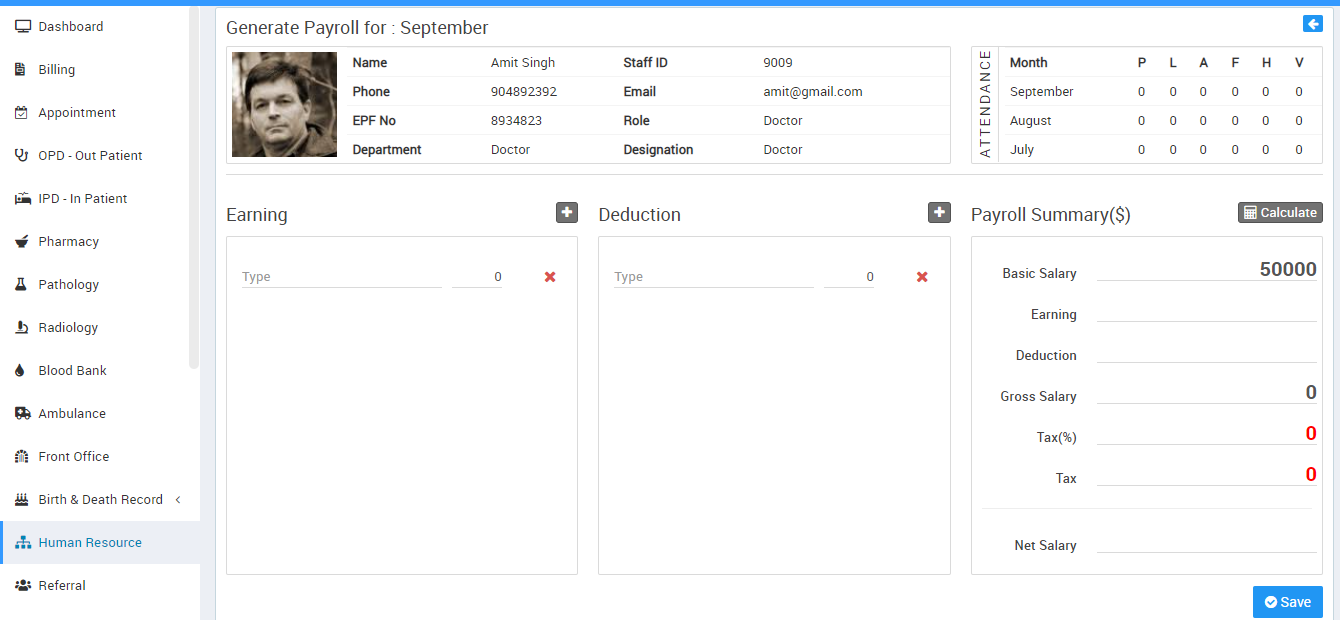Click the Deduction amount input field
The image size is (1340, 620).
pos(849,277)
